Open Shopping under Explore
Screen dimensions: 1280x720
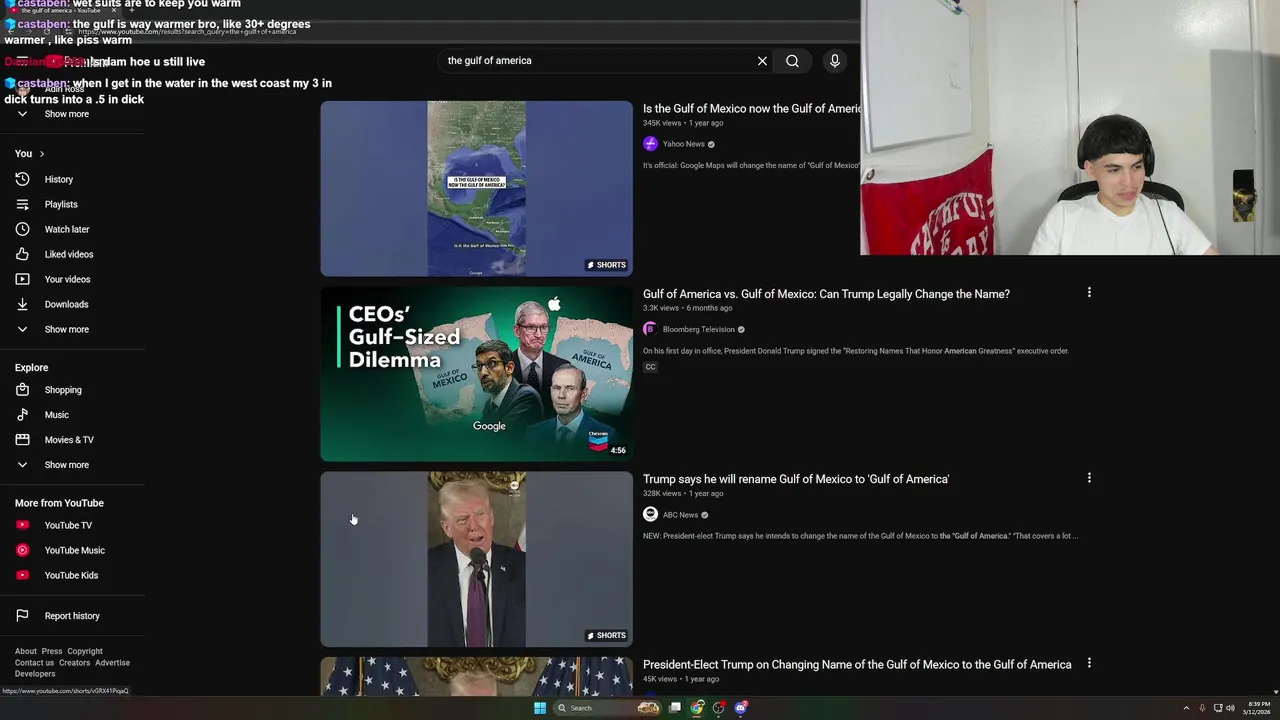coord(63,390)
